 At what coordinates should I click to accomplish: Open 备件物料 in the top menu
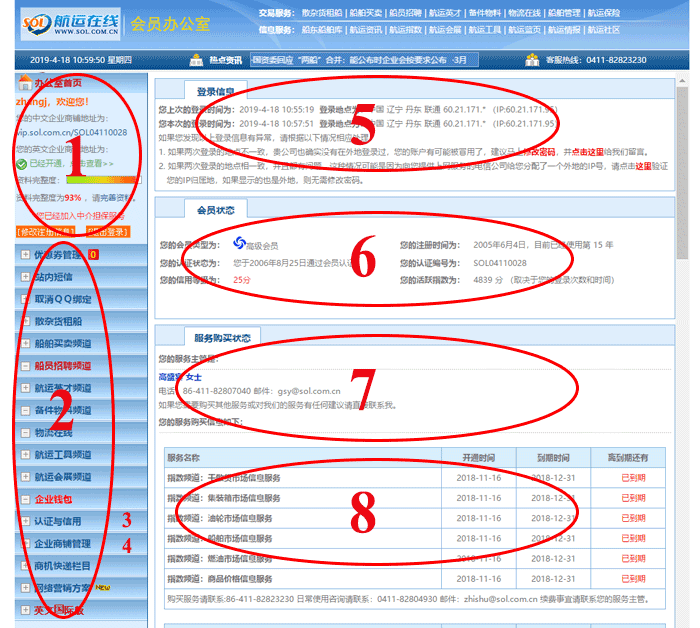[x=484, y=13]
